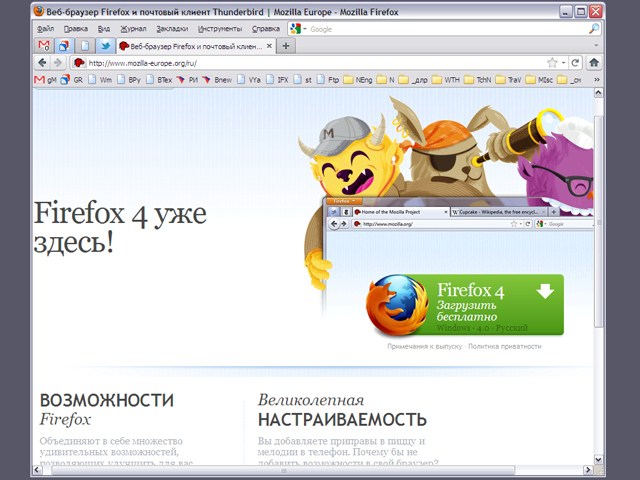The image size is (640, 480).
Task: Click the page scroll up arrow
Action: coord(598,93)
